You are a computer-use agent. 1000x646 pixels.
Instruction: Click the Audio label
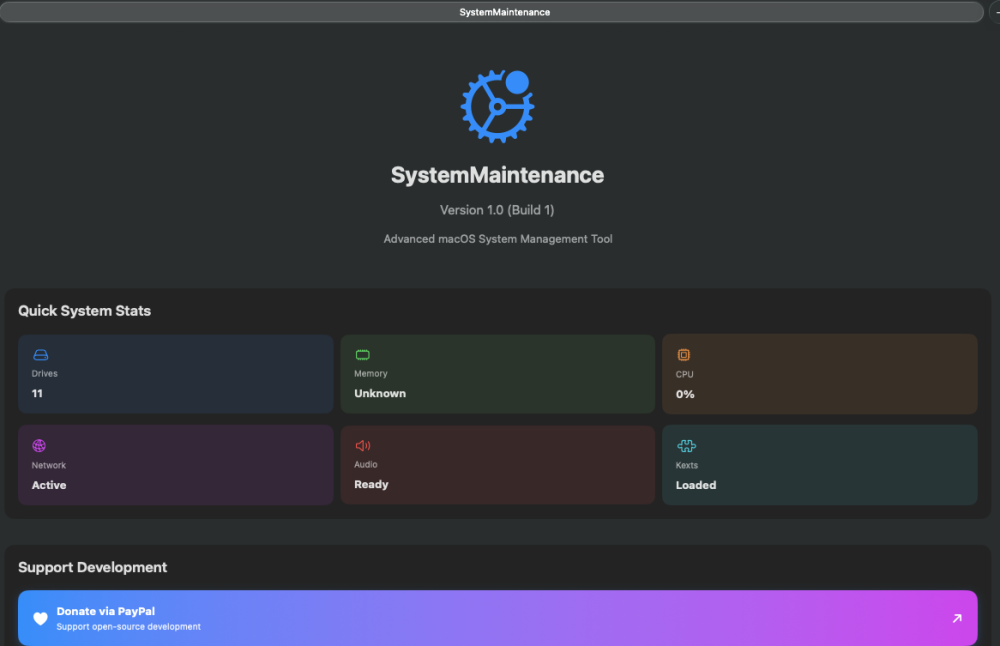pos(365,464)
